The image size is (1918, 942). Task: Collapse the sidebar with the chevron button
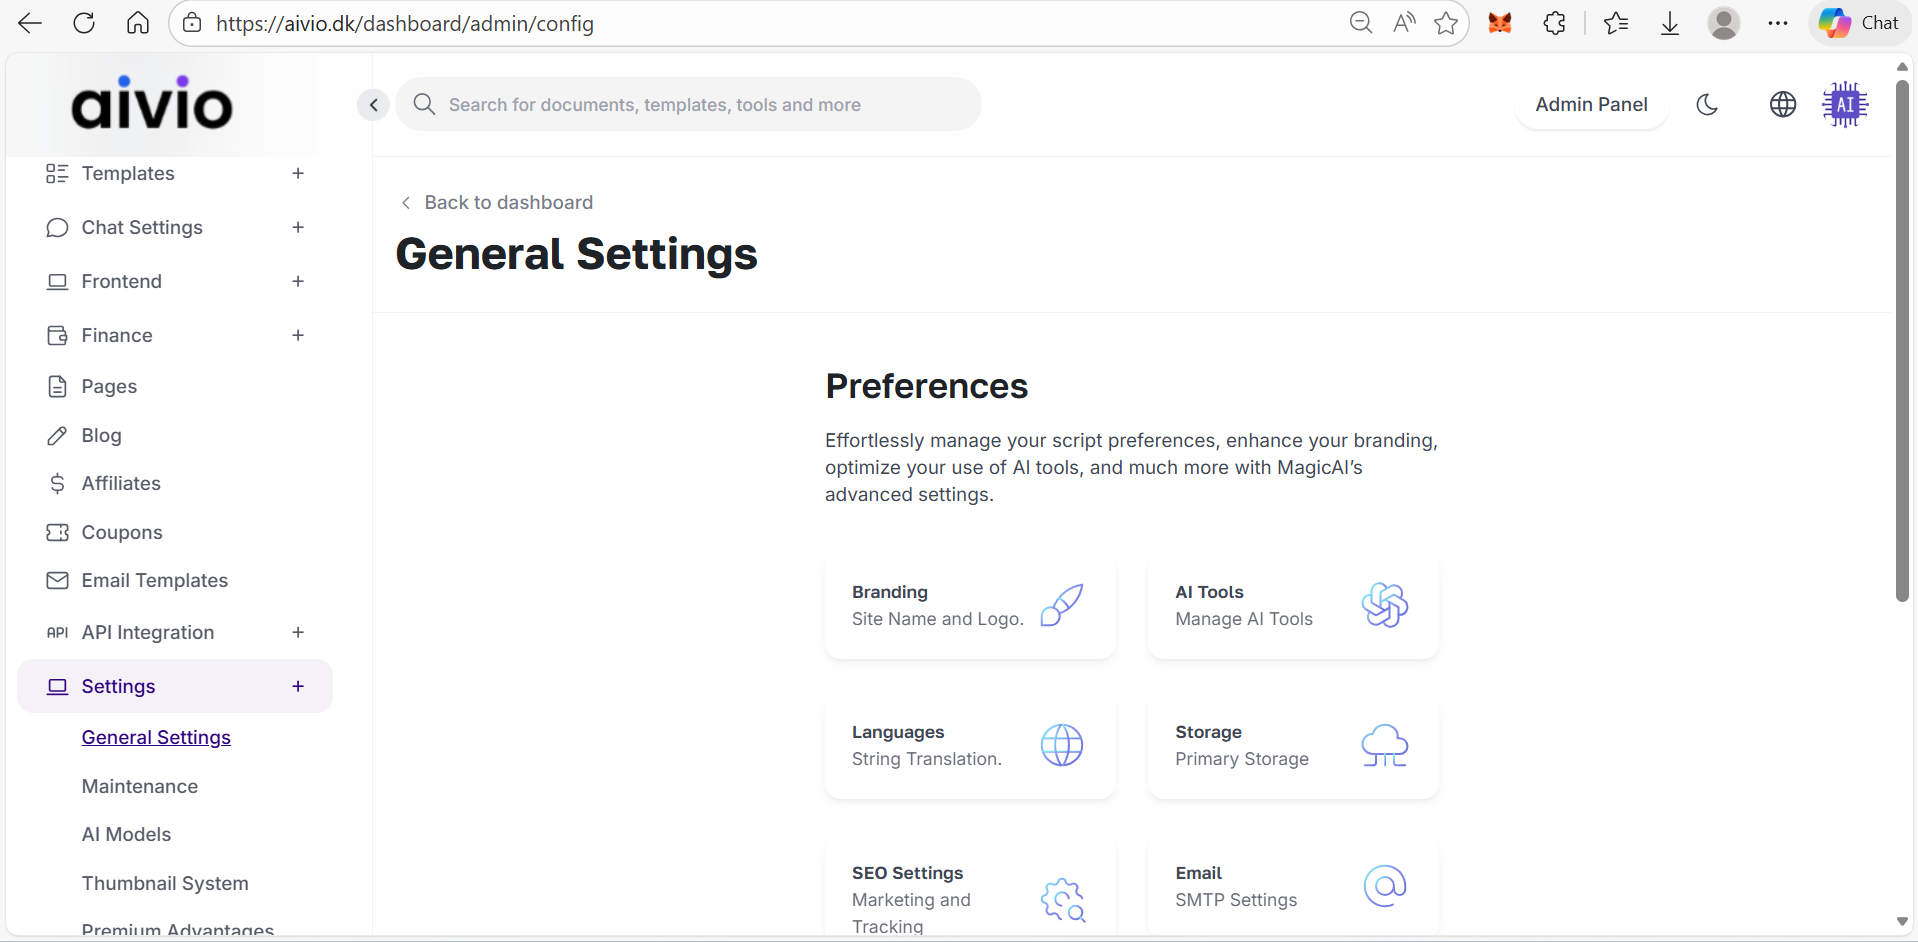373,104
